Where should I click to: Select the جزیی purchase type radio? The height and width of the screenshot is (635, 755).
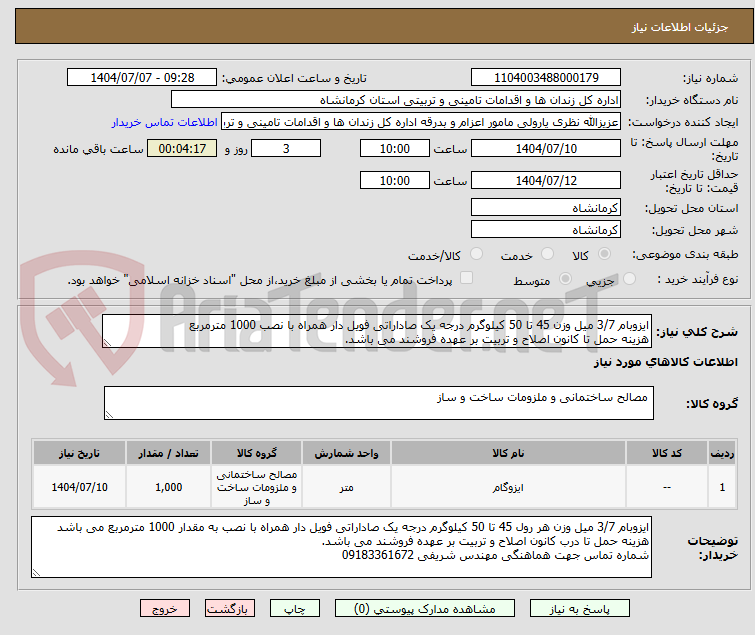(629, 279)
